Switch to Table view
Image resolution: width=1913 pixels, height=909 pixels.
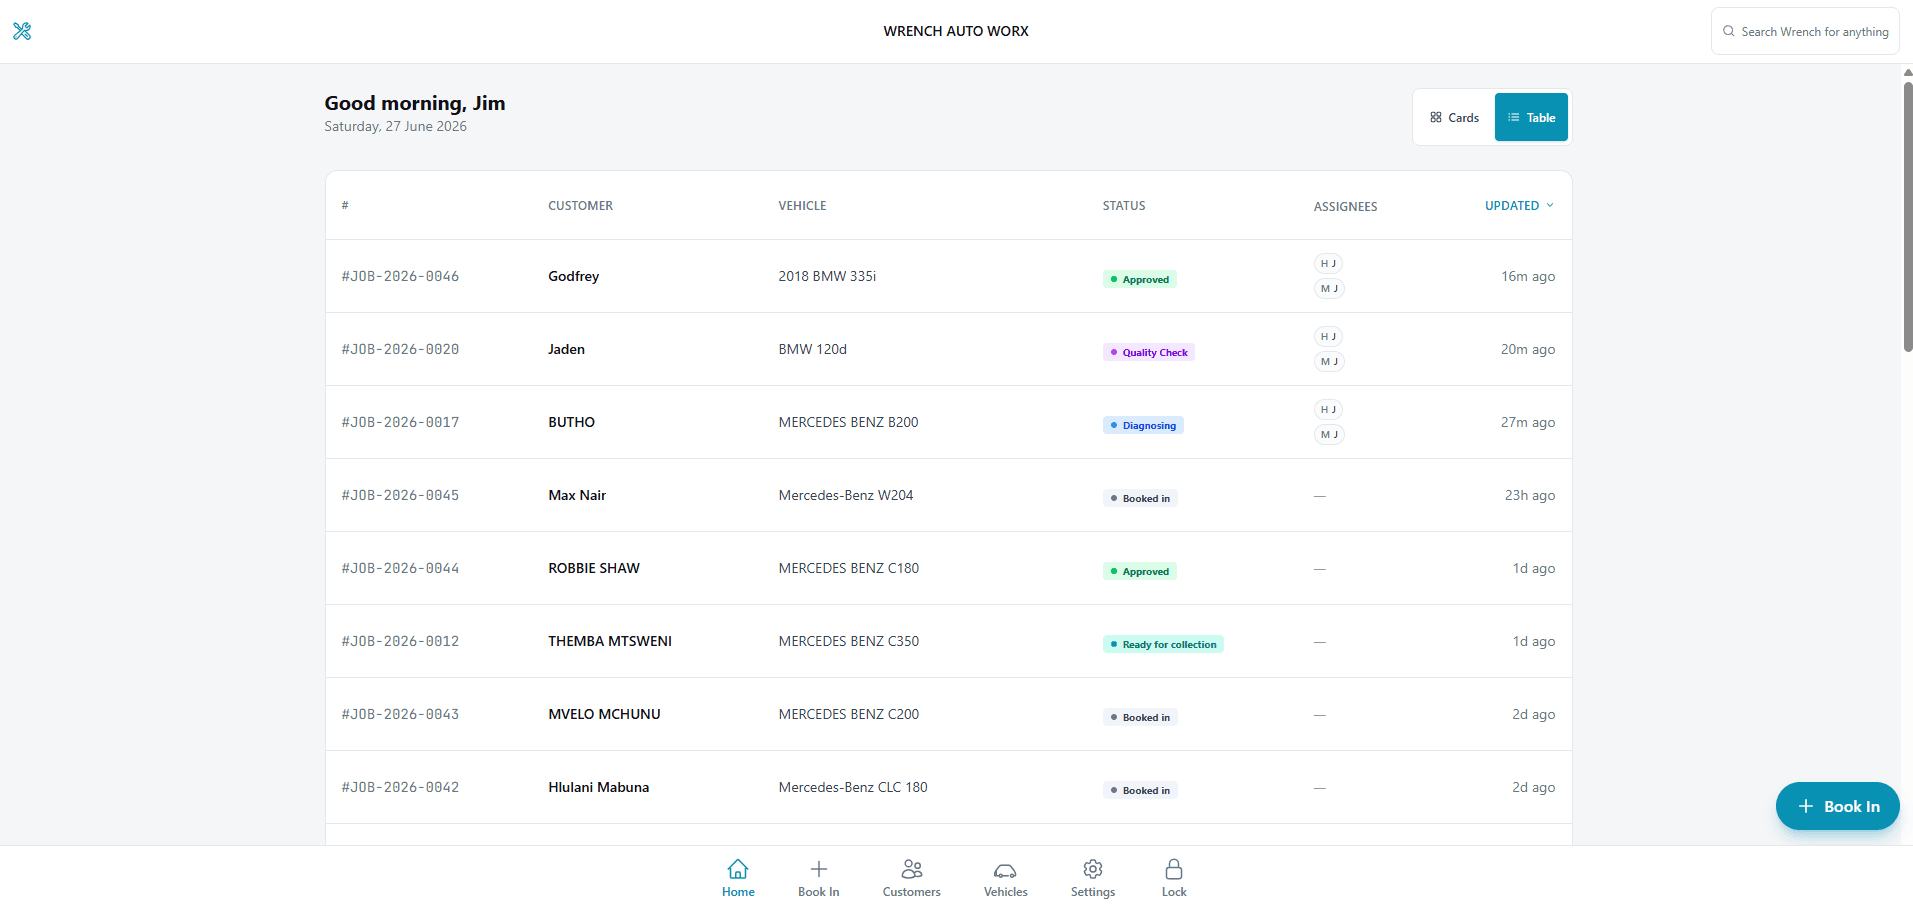1531,117
